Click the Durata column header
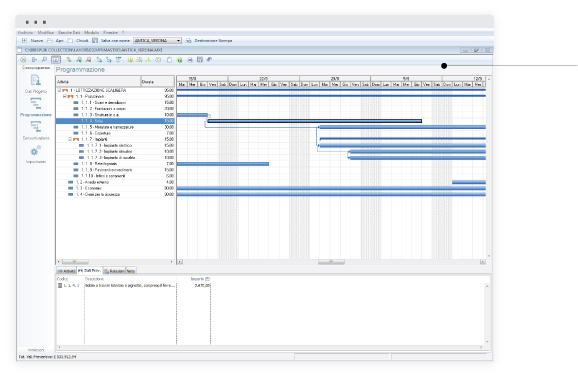This screenshot has height=379, width=578. 158,81
